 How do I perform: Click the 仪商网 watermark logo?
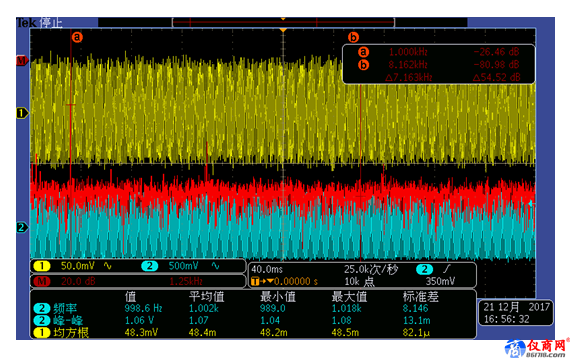pyautogui.click(x=536, y=349)
